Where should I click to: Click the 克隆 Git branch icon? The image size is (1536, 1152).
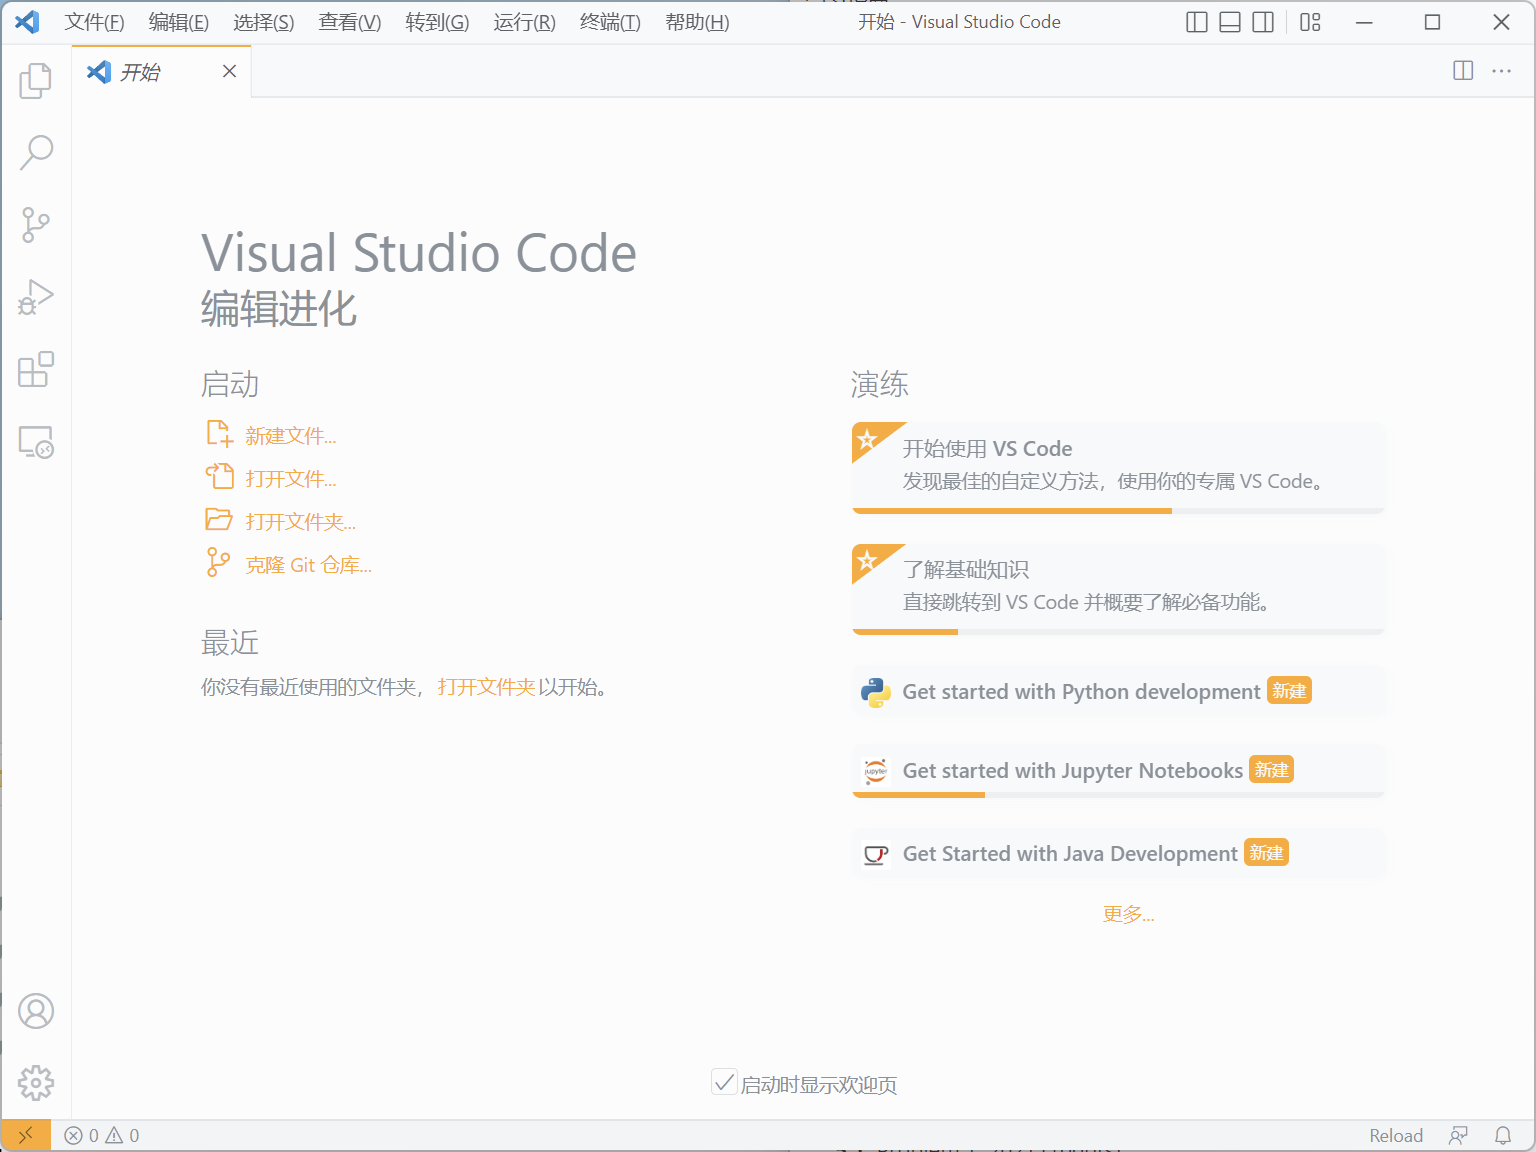click(218, 562)
